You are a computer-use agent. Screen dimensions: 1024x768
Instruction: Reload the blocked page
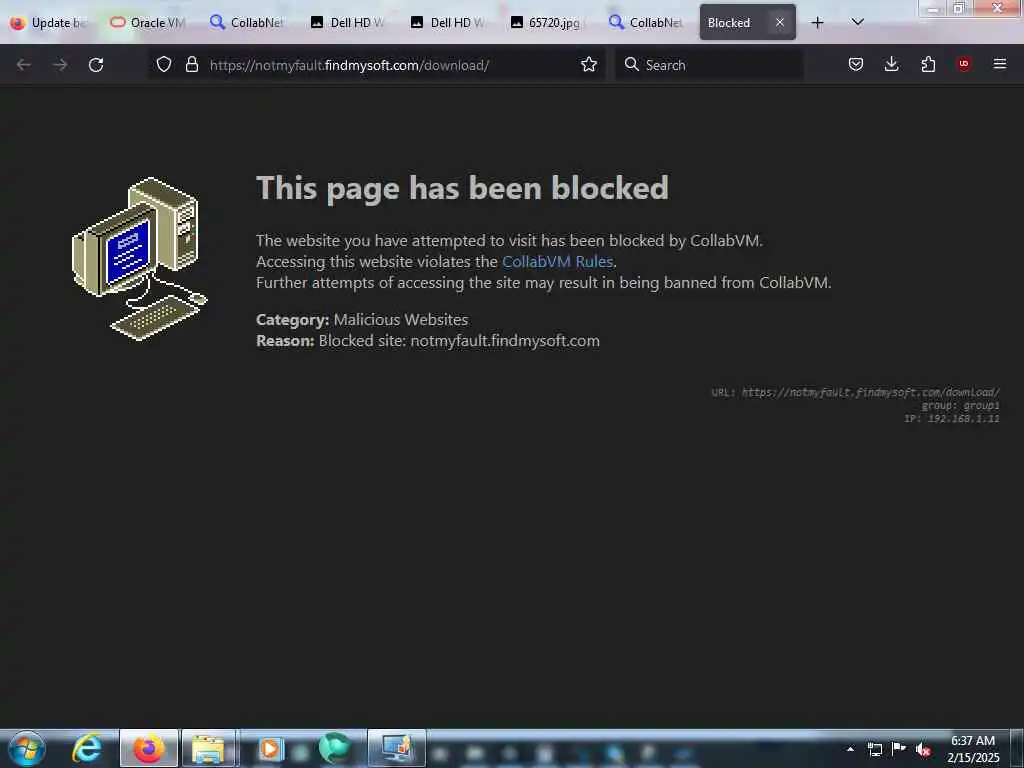point(96,65)
